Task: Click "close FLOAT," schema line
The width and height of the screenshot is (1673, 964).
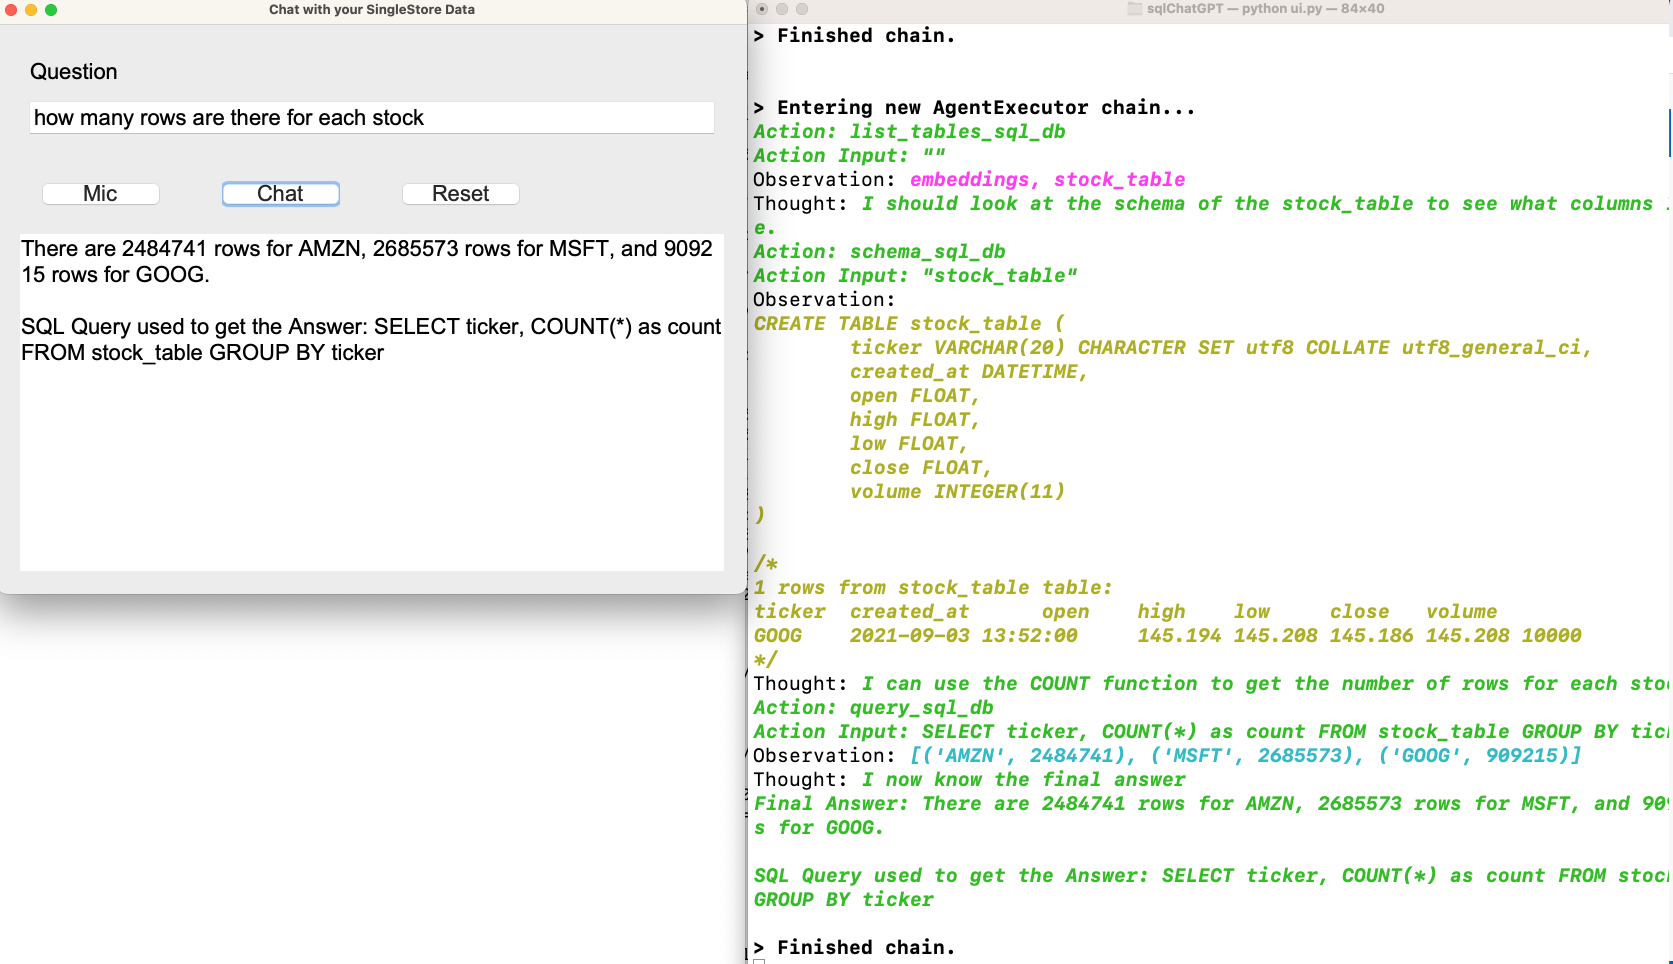Action: point(920,467)
